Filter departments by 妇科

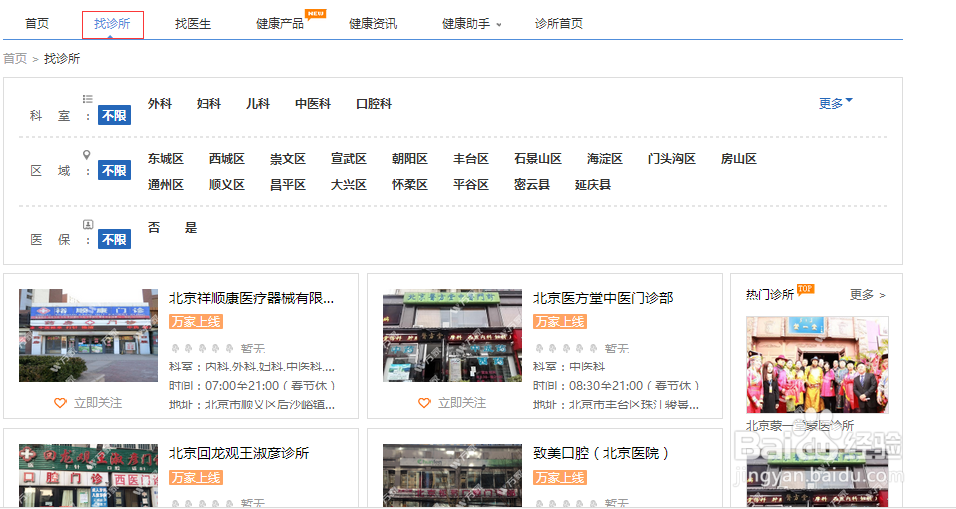[x=209, y=104]
